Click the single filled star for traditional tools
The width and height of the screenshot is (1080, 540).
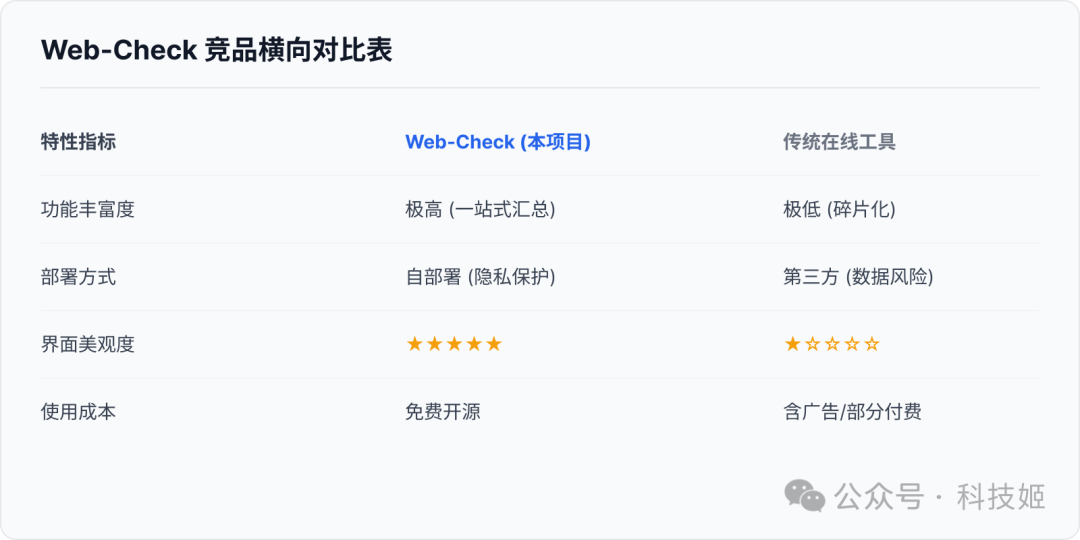[793, 344]
